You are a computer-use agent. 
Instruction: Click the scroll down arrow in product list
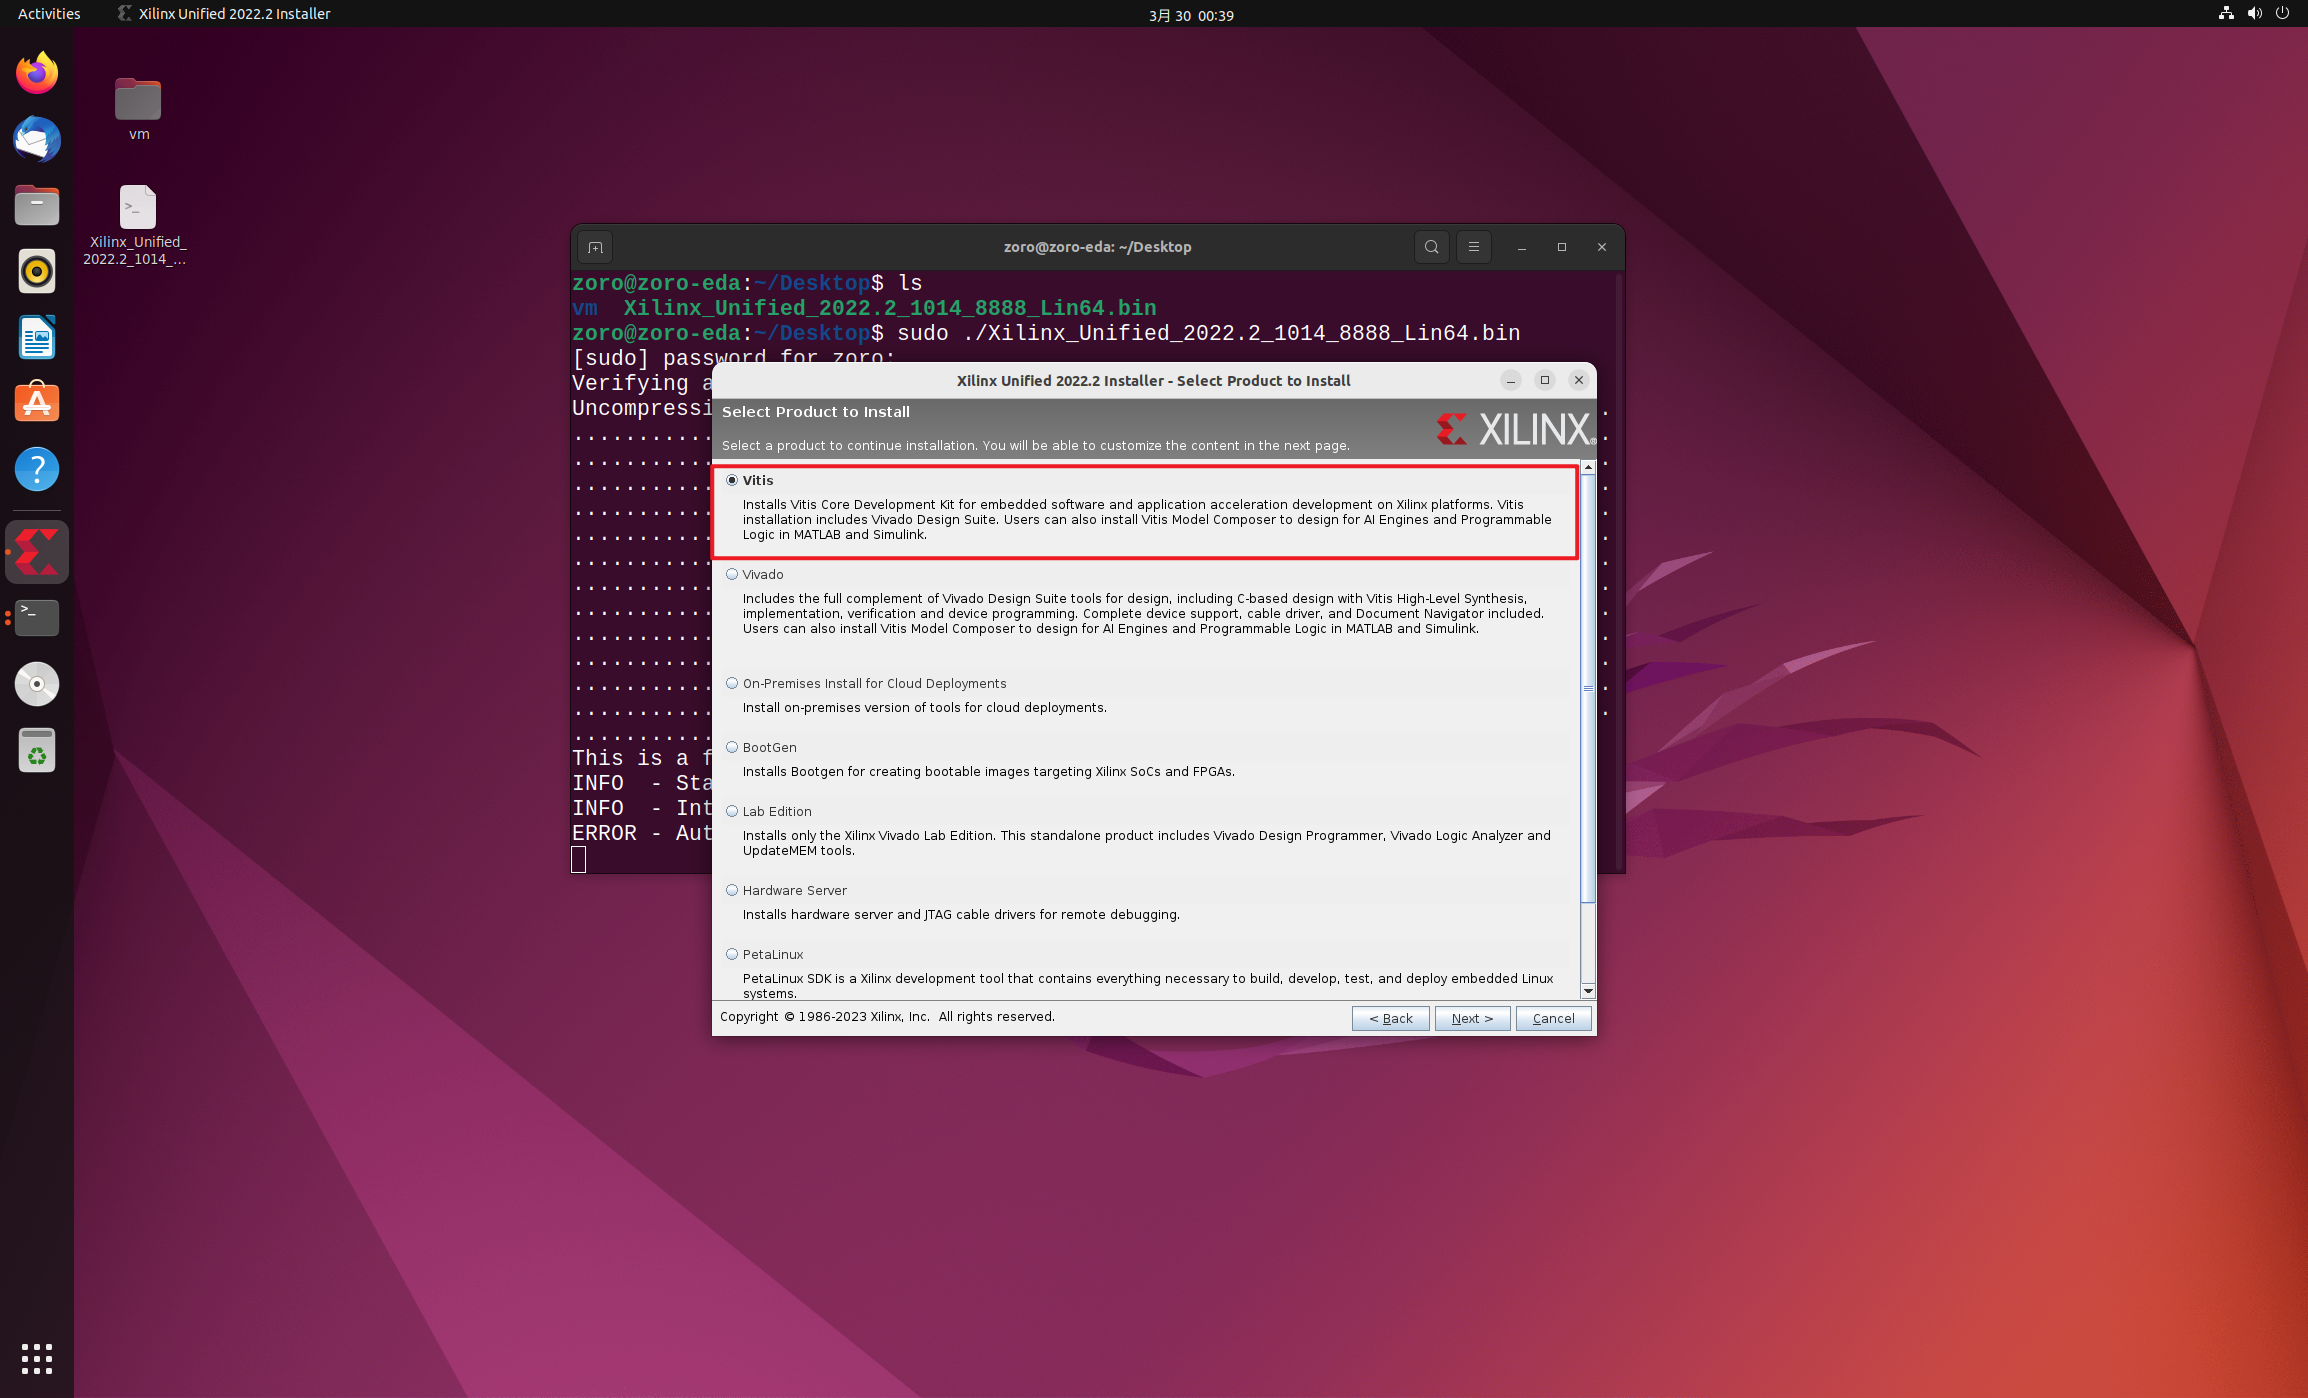pyautogui.click(x=1588, y=991)
